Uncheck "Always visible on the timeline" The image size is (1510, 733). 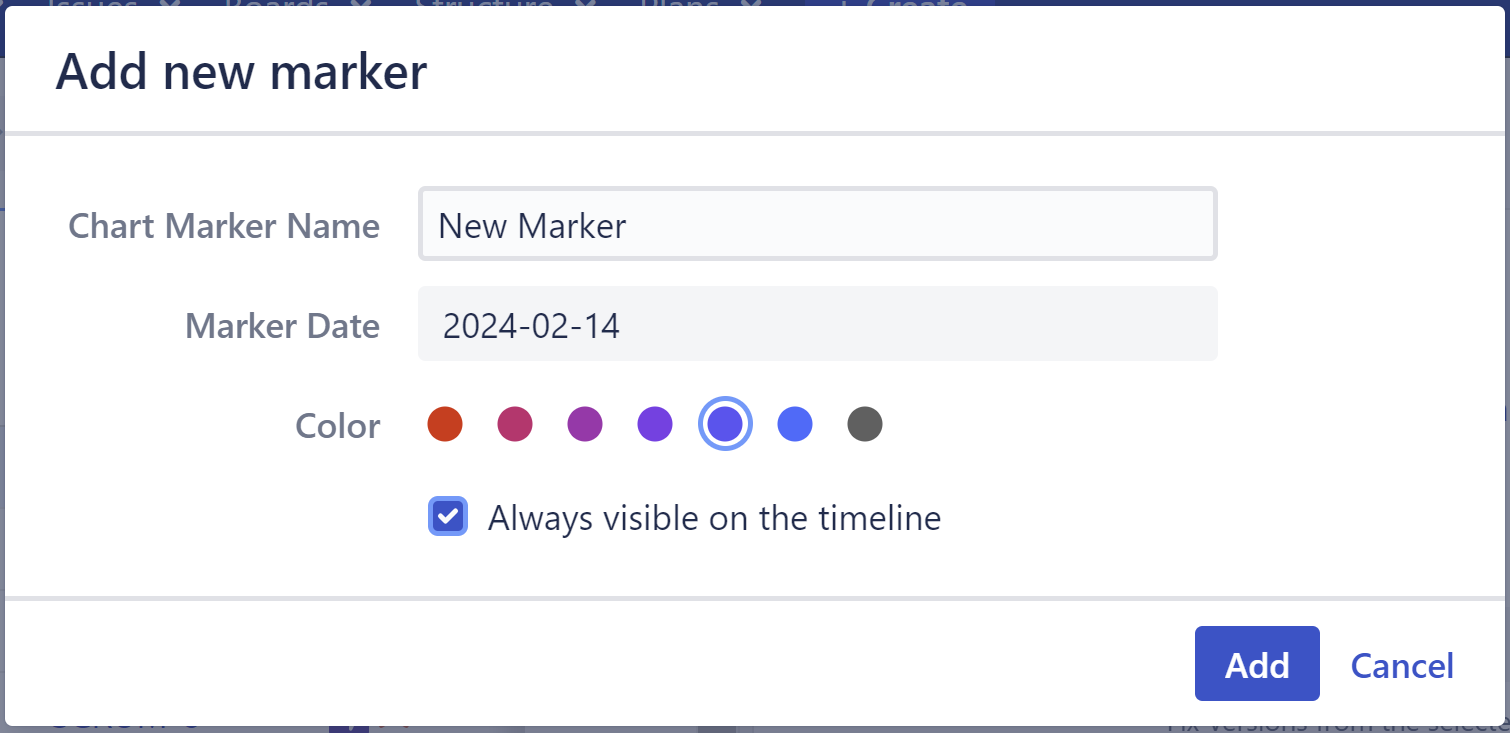tap(448, 517)
